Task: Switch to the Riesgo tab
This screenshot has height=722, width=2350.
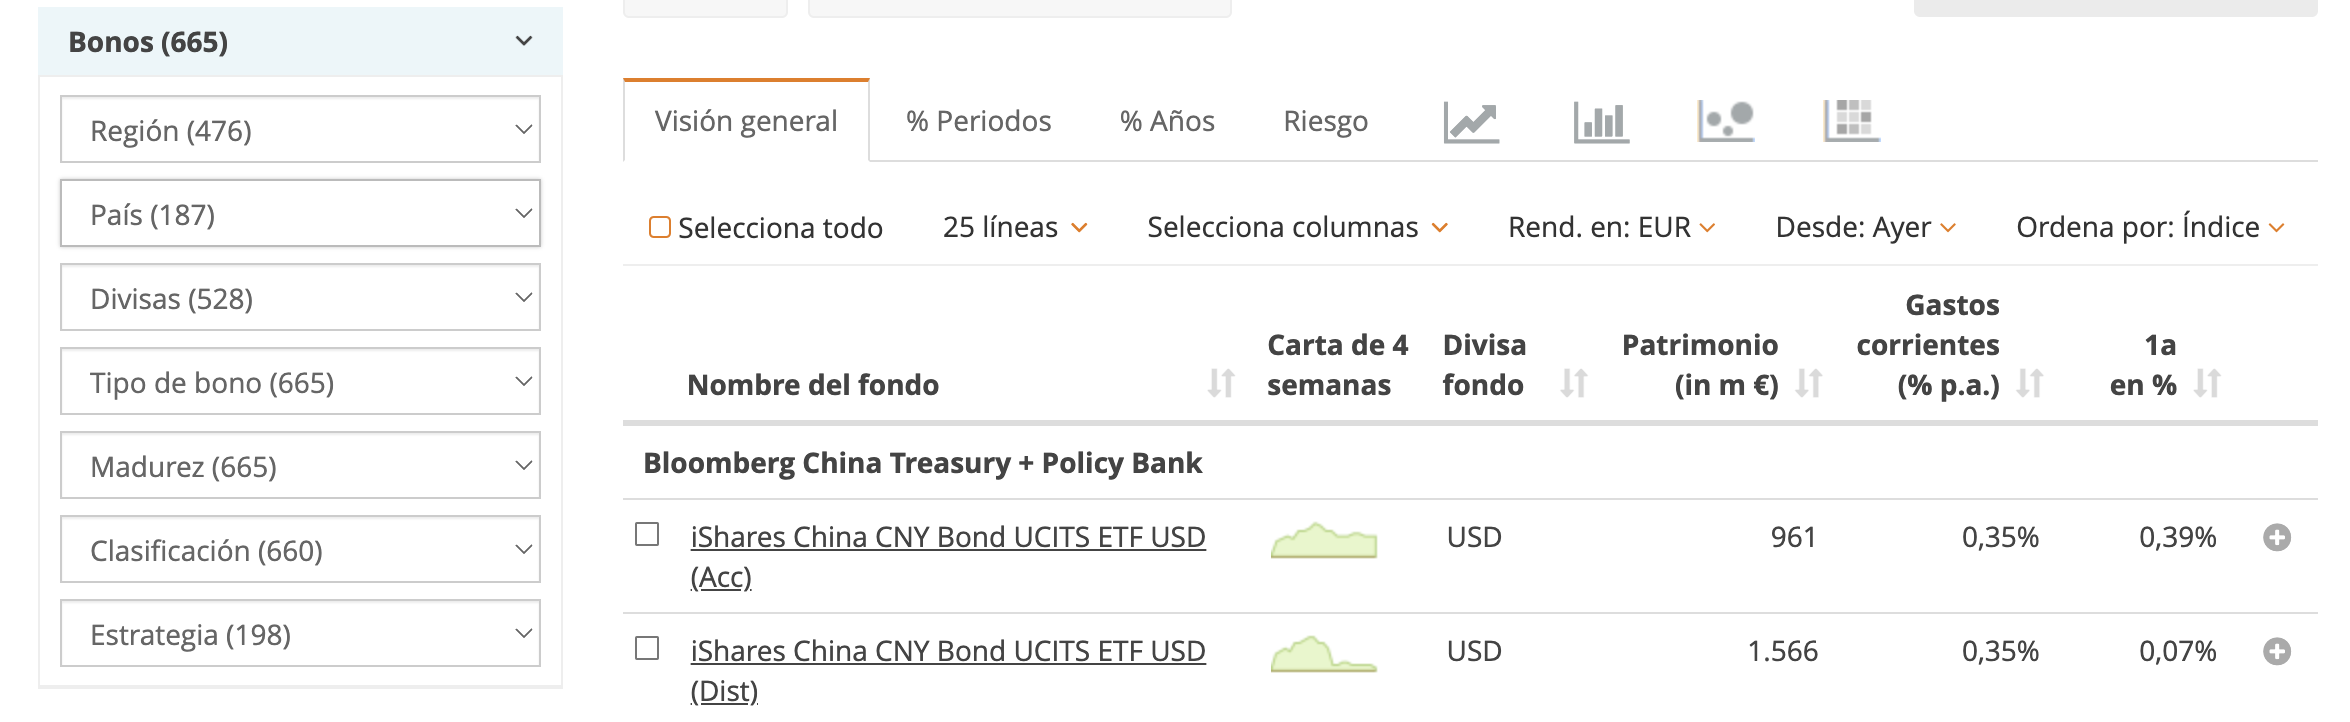Action: pyautogui.click(x=1325, y=122)
